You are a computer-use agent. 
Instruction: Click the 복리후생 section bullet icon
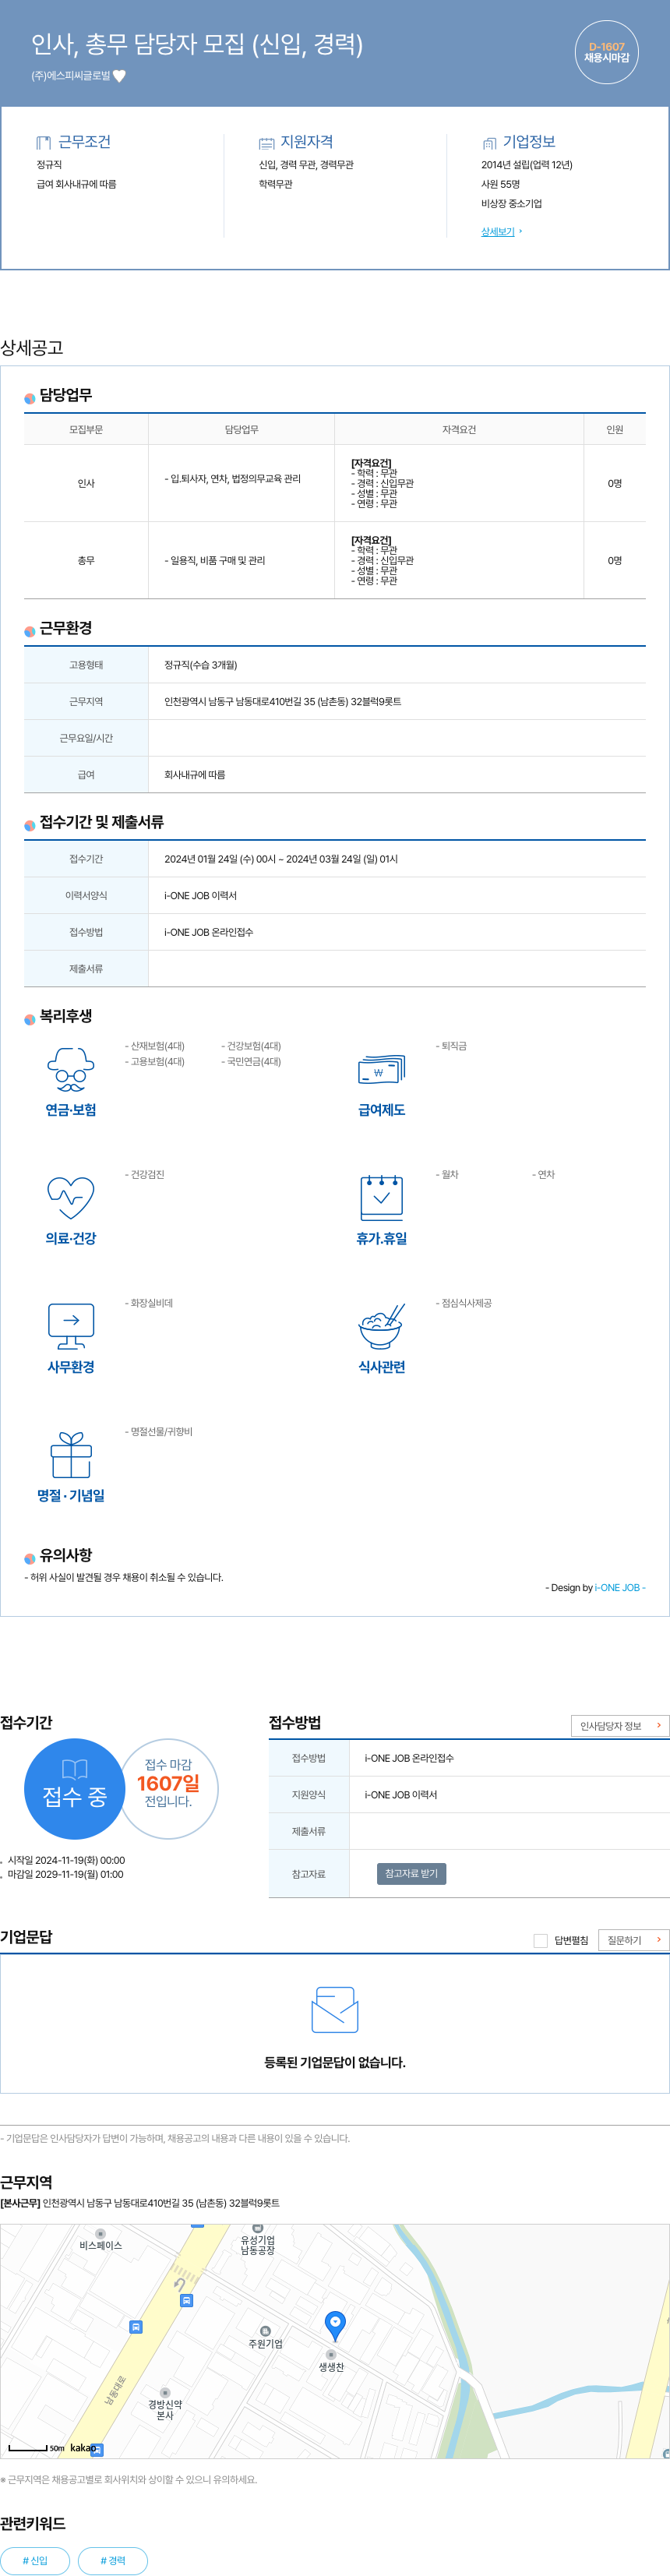click(30, 1019)
